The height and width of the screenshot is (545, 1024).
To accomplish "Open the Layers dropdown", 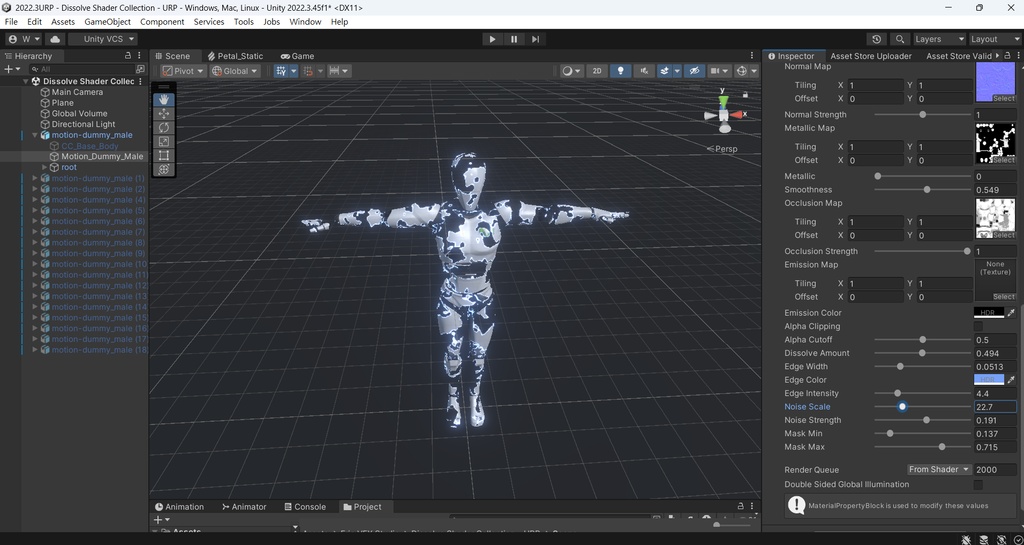I will pyautogui.click(x=938, y=39).
